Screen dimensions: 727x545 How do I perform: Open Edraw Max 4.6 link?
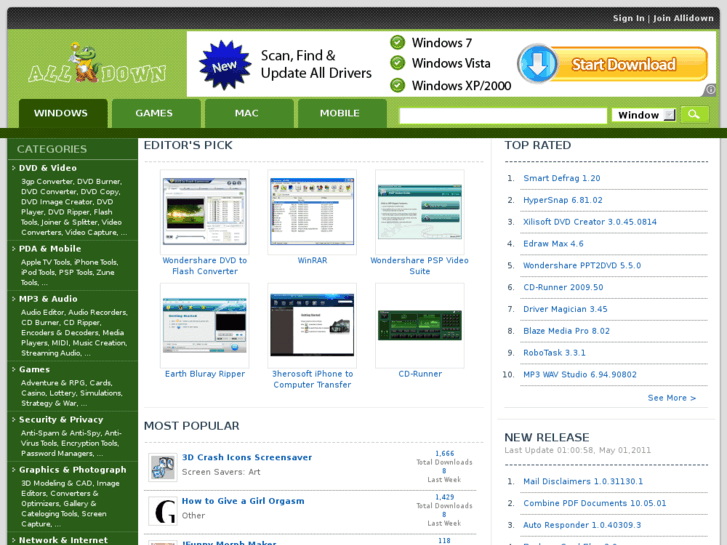pyautogui.click(x=554, y=244)
